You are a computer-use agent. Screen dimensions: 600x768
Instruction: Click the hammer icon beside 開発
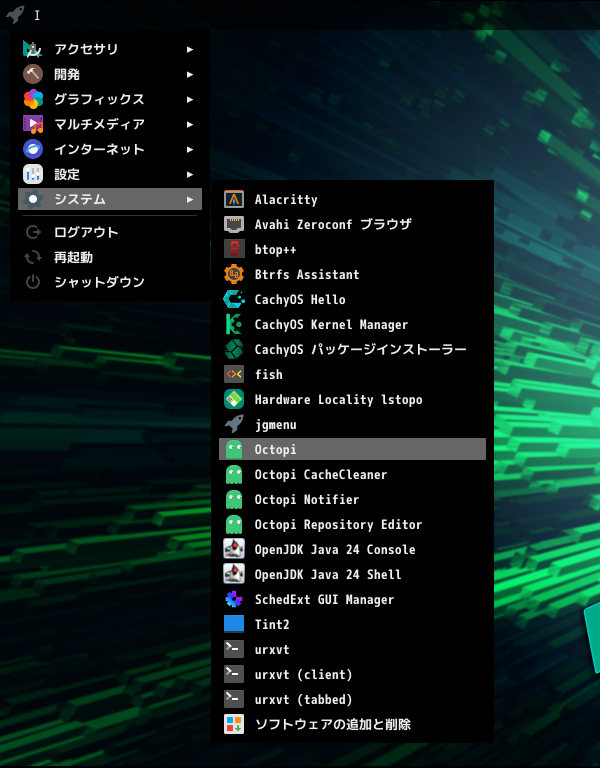33,74
